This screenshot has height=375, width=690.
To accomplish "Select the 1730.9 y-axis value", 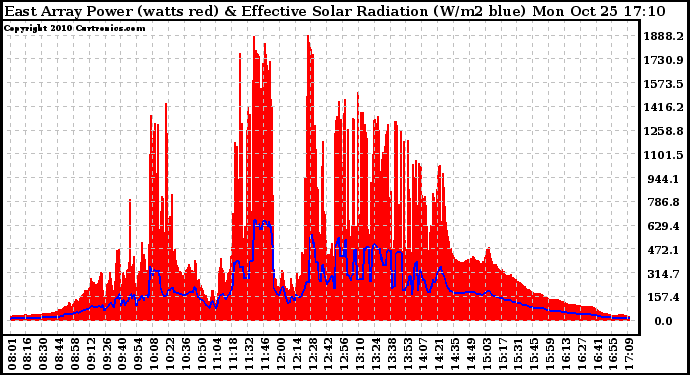I will click(663, 60).
